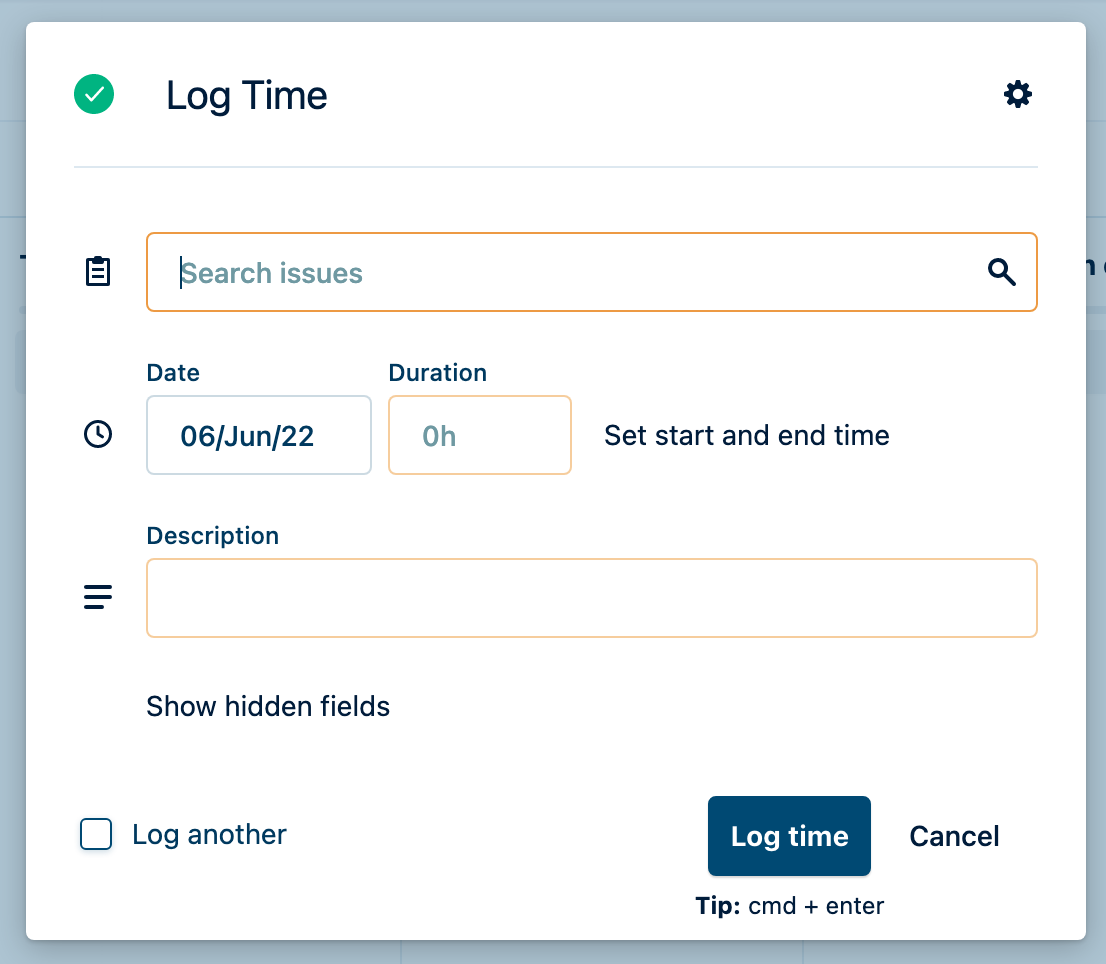
Task: Click the Log Time dialog heading
Action: pos(247,96)
